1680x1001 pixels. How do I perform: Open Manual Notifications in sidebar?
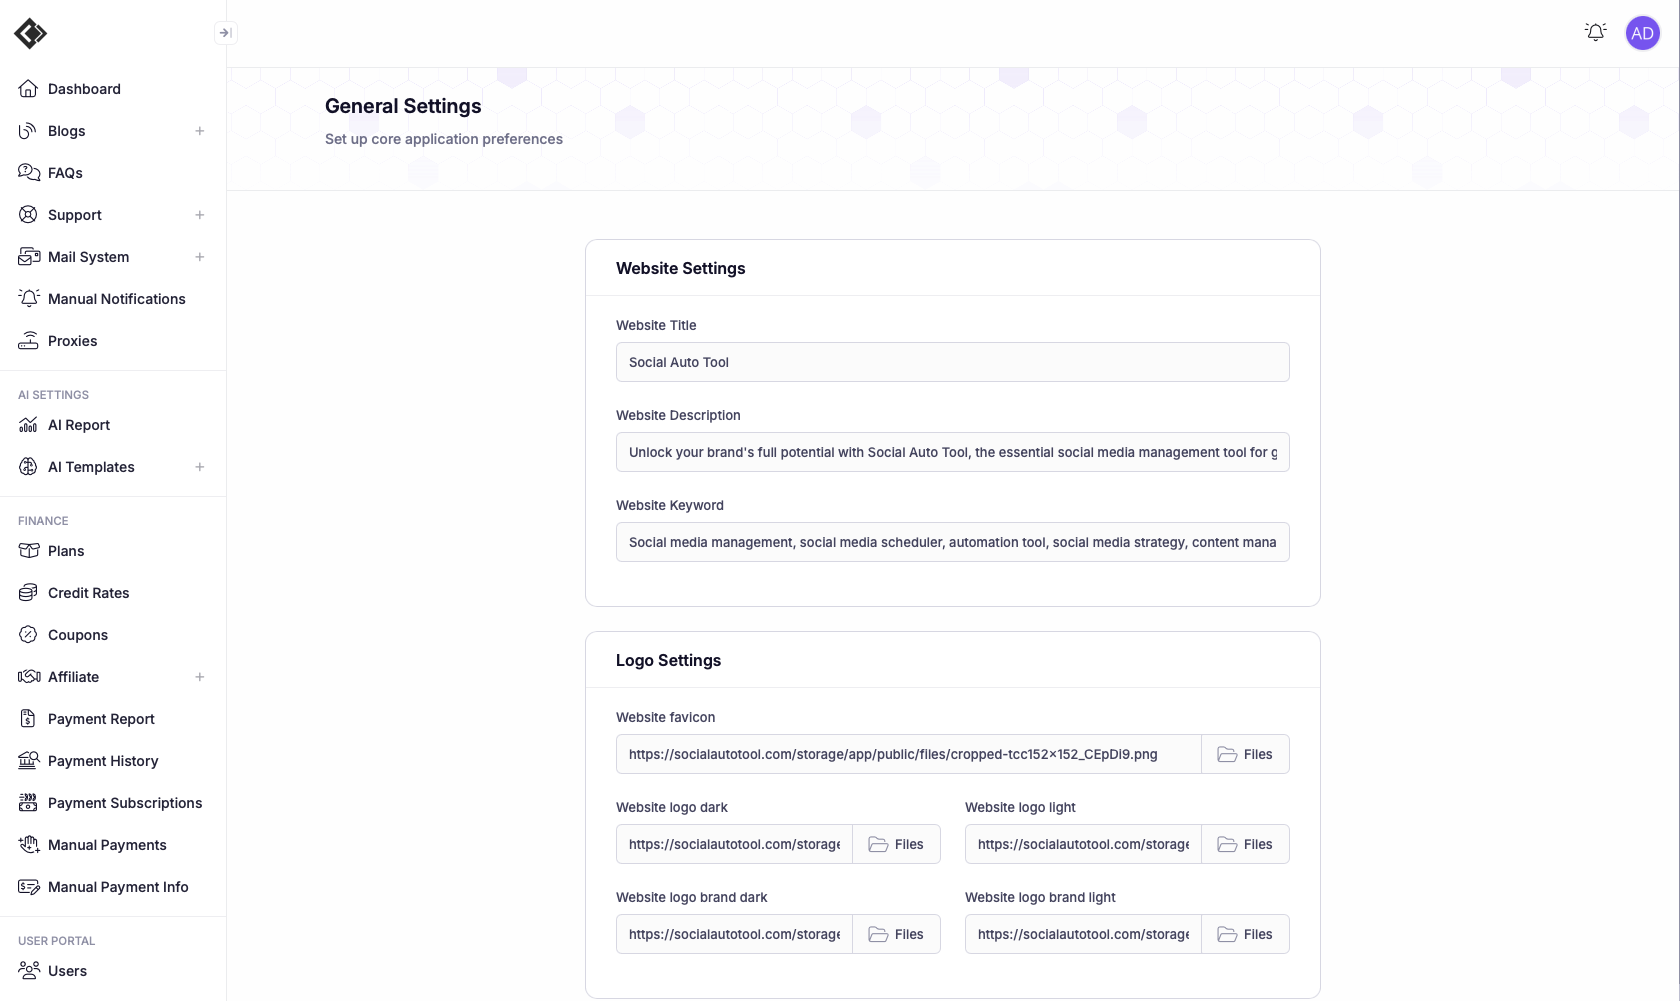116,299
